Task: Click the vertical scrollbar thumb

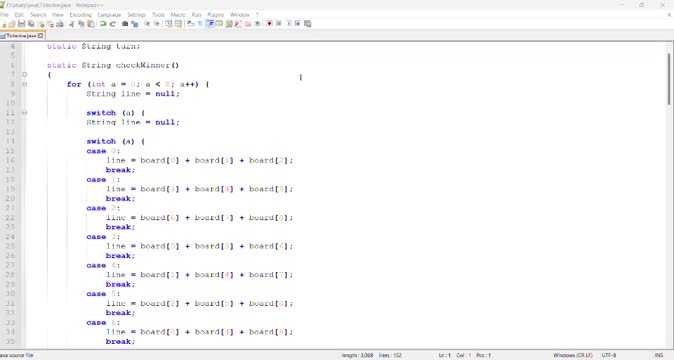Action: pyautogui.click(x=669, y=79)
